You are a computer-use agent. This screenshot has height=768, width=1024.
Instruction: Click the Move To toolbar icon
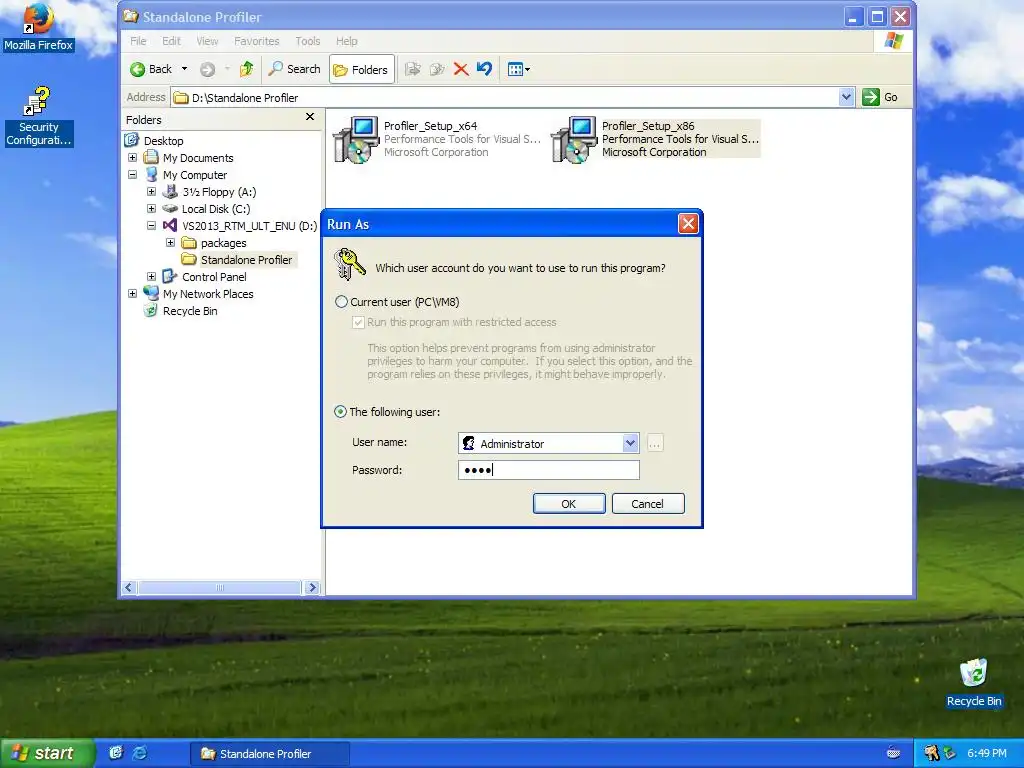pyautogui.click(x=412, y=69)
